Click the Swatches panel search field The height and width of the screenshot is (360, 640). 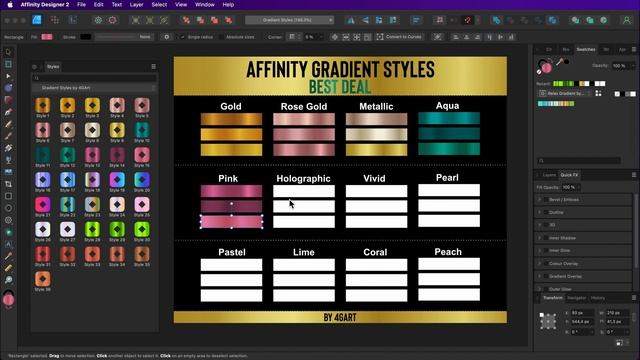point(579,161)
